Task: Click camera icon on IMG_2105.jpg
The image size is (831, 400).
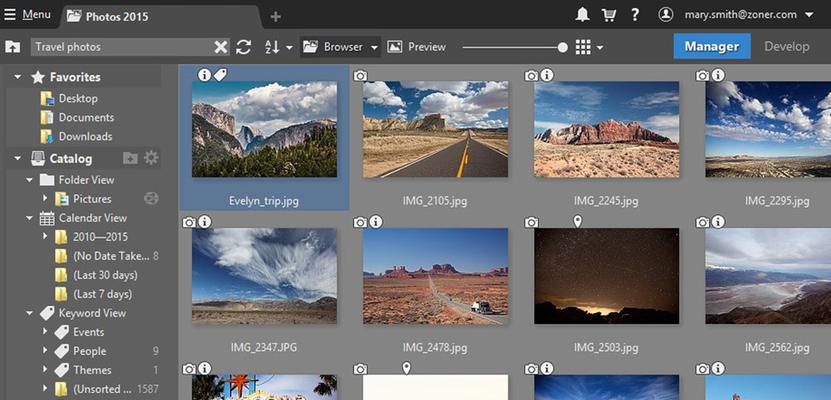Action: click(x=360, y=76)
